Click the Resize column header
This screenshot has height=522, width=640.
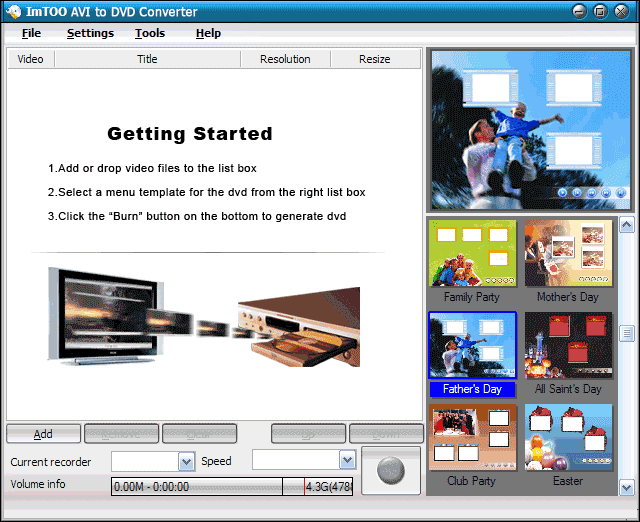(375, 59)
